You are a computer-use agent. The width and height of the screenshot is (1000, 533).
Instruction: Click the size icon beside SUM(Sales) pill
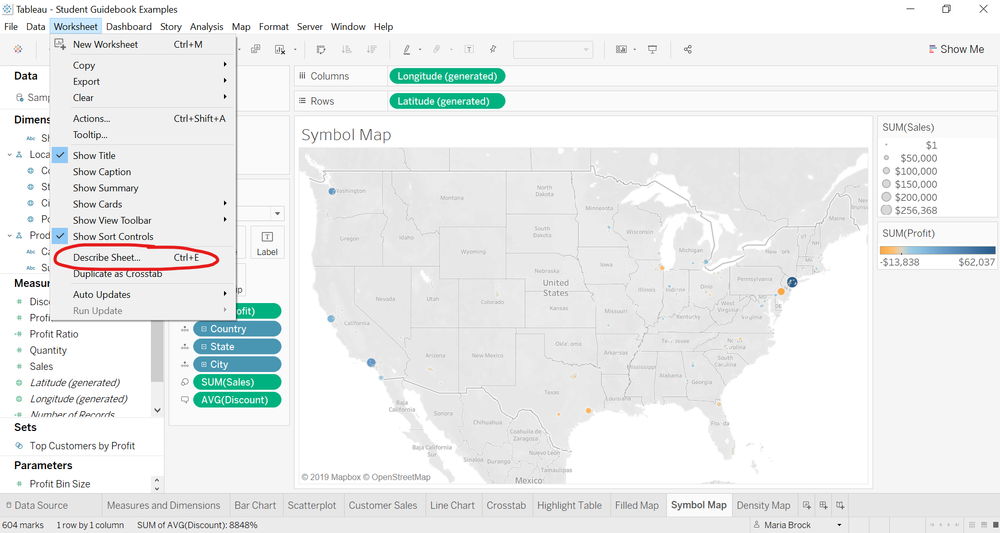coord(184,382)
